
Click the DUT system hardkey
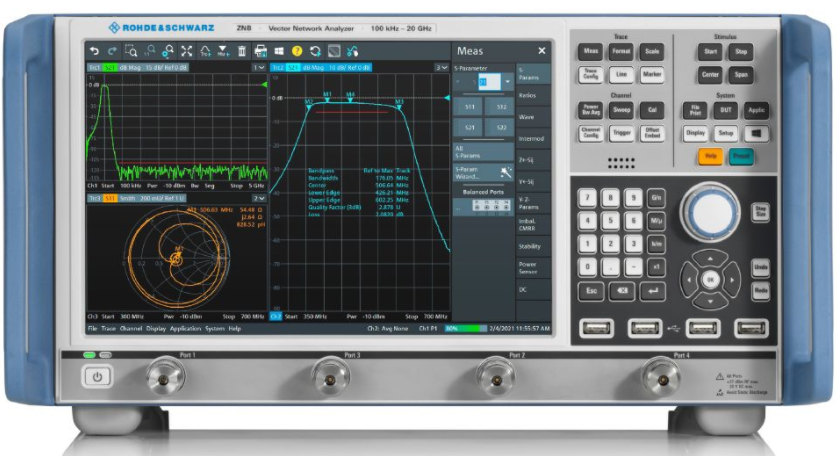pyautogui.click(x=725, y=110)
